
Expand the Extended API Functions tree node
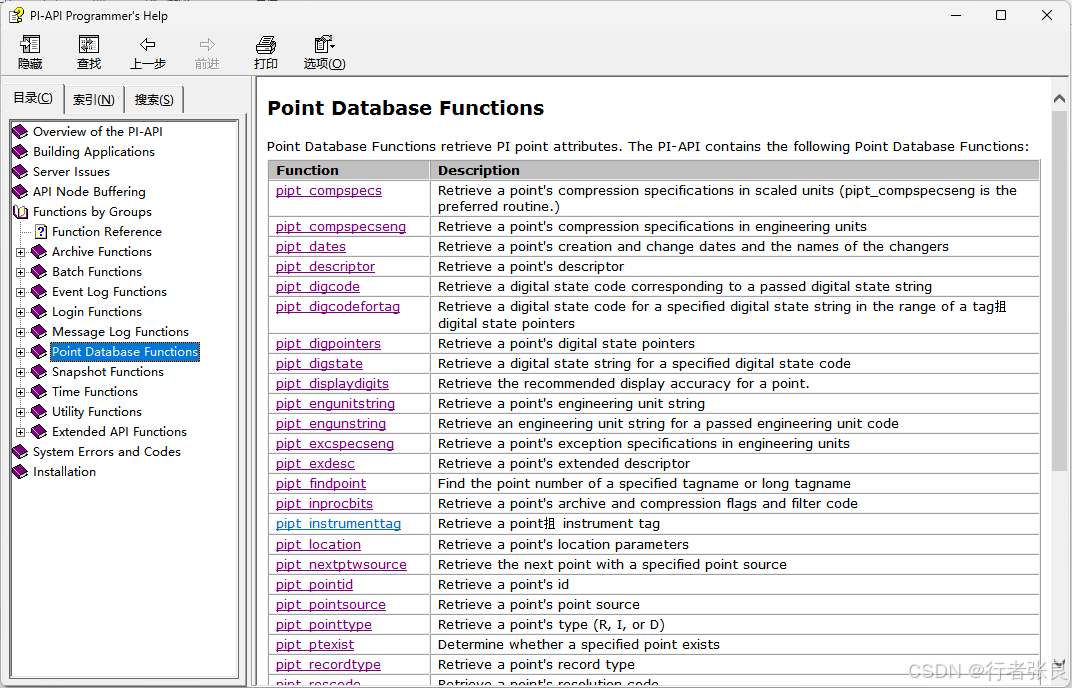[21, 432]
